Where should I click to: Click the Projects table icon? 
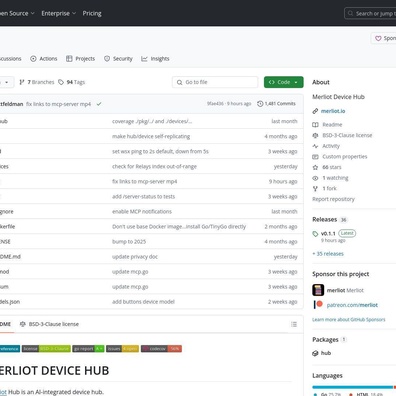[69, 59]
